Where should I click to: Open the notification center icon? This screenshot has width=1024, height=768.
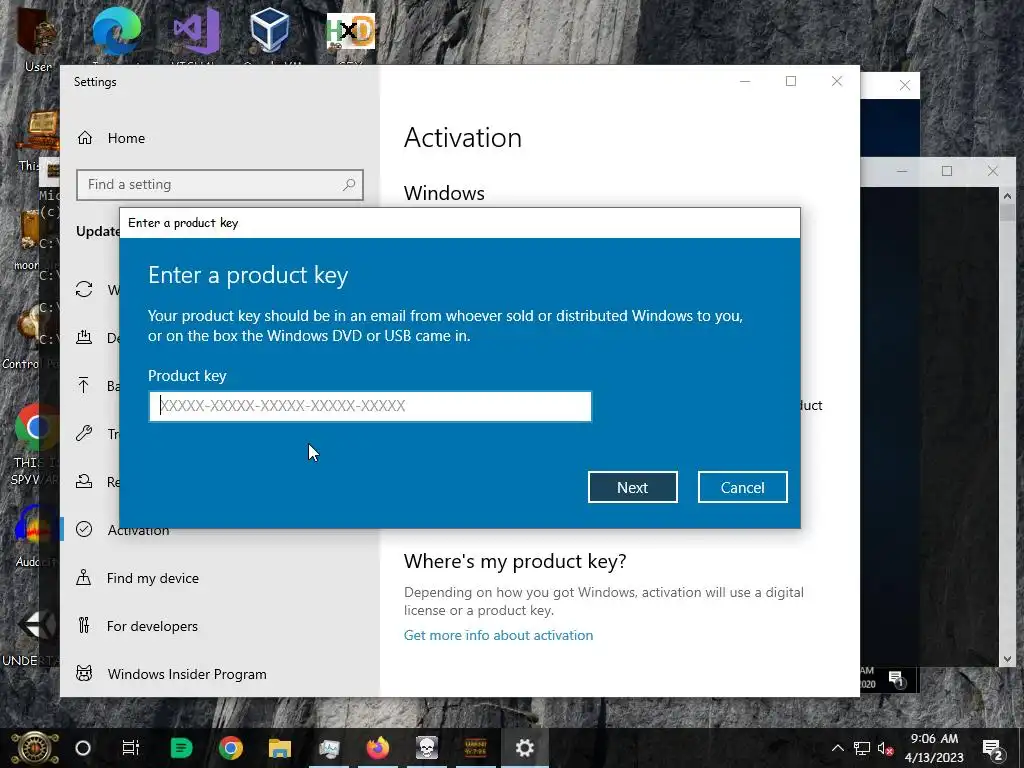[x=992, y=749]
